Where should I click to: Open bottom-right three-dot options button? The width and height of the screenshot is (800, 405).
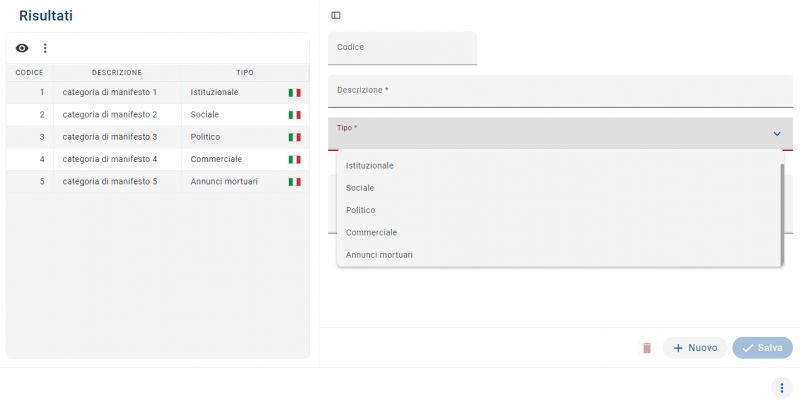(782, 388)
